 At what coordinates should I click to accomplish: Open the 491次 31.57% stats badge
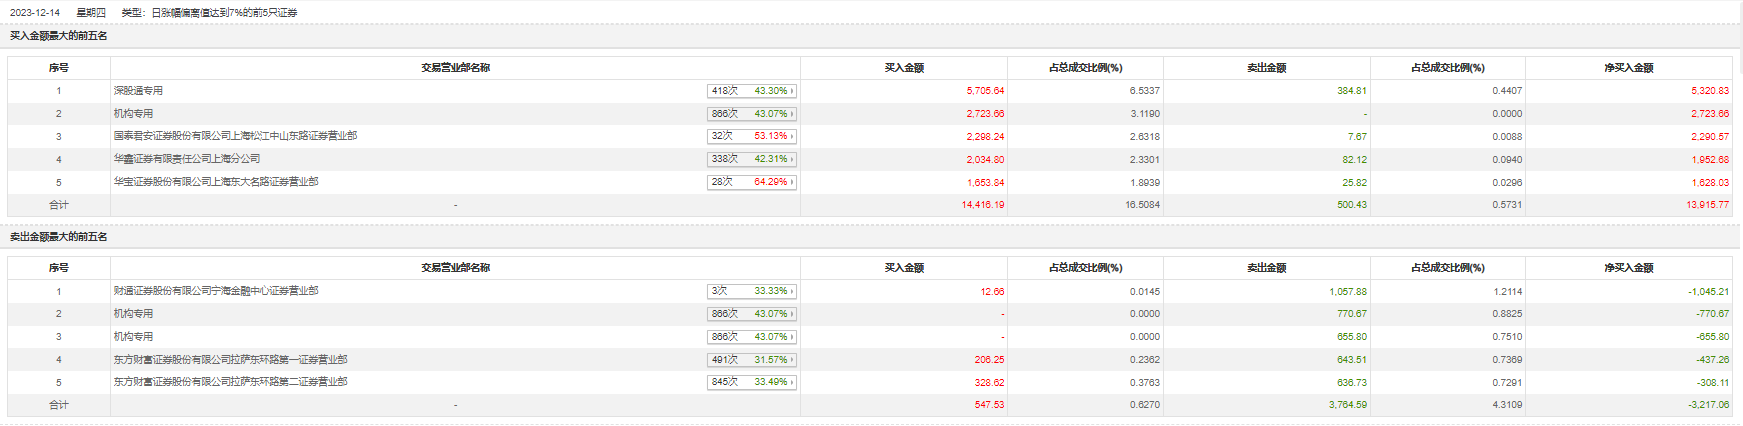pyautogui.click(x=752, y=360)
